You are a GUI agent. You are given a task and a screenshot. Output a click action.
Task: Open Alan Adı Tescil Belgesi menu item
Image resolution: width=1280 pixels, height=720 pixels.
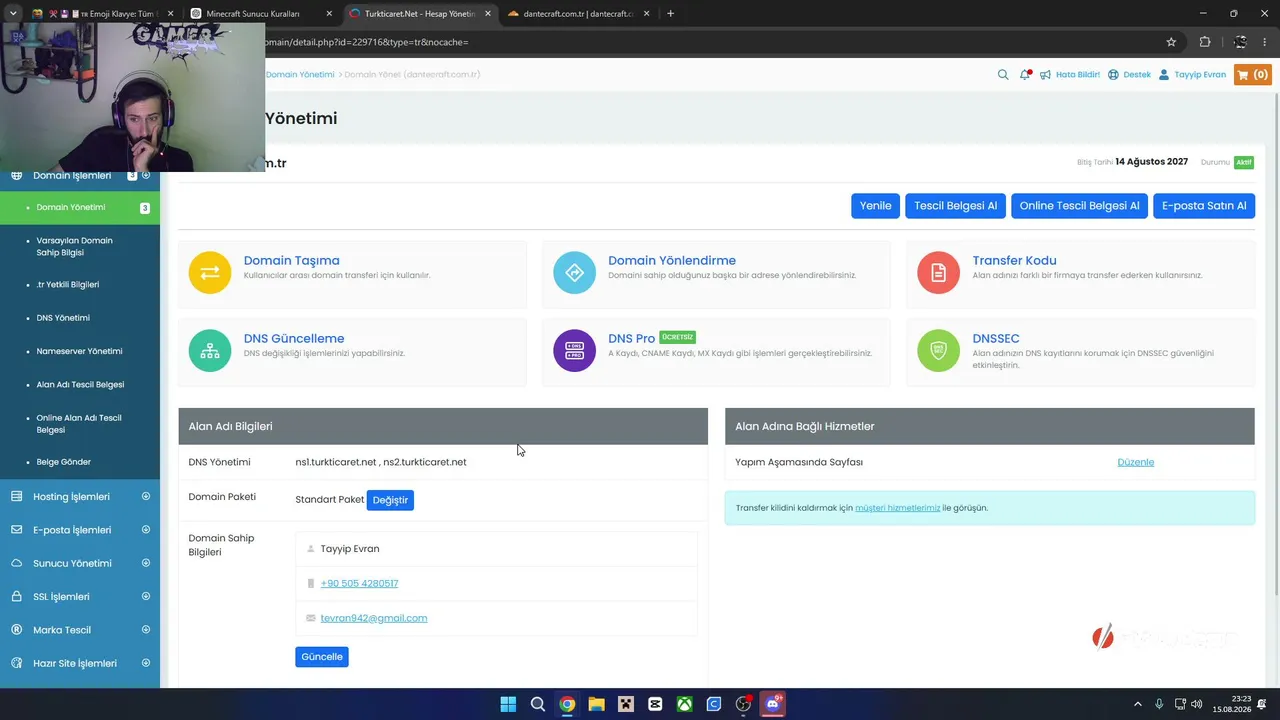click(x=80, y=384)
